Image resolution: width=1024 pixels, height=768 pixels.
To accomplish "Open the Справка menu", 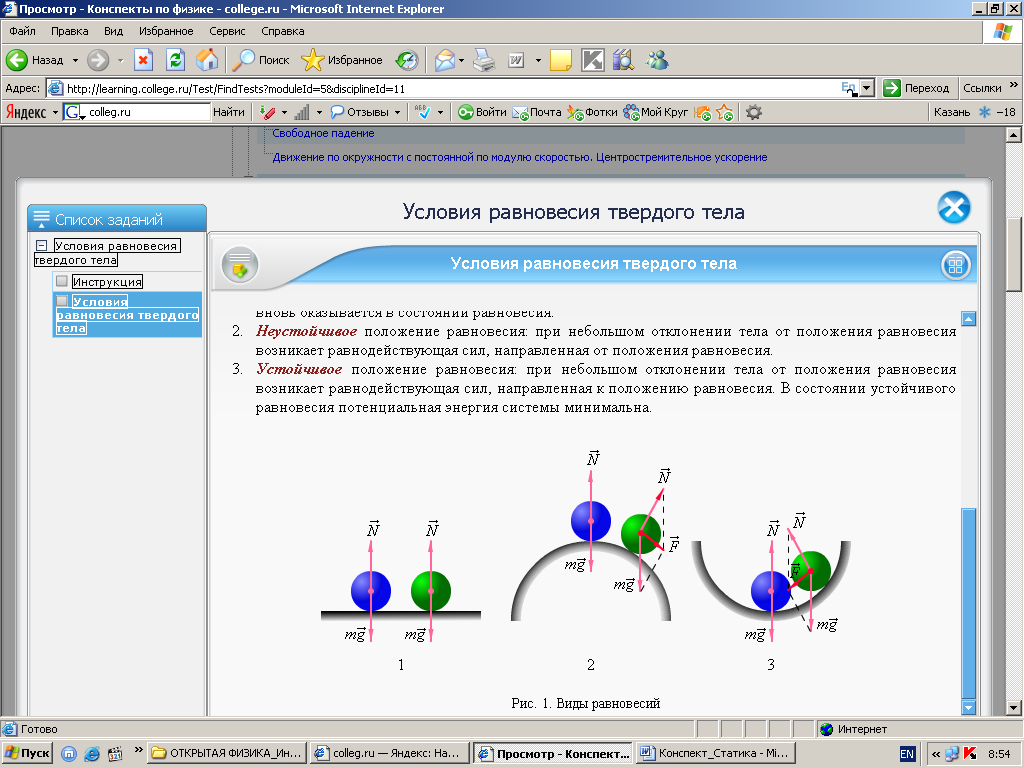I will pyautogui.click(x=282, y=31).
